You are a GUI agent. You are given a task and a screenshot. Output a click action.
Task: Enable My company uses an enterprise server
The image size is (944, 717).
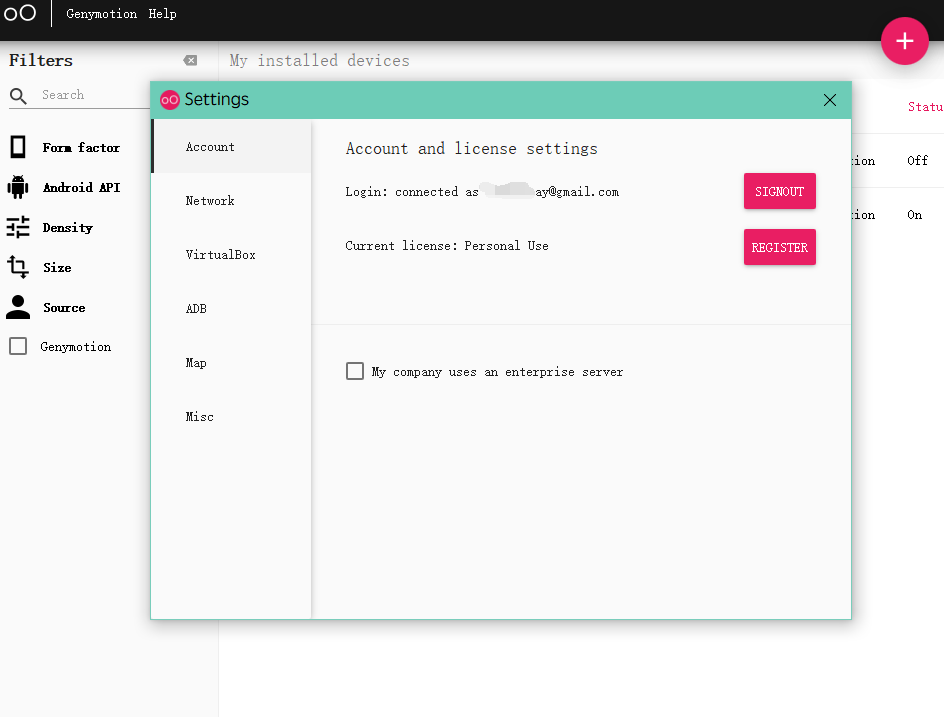(x=355, y=371)
